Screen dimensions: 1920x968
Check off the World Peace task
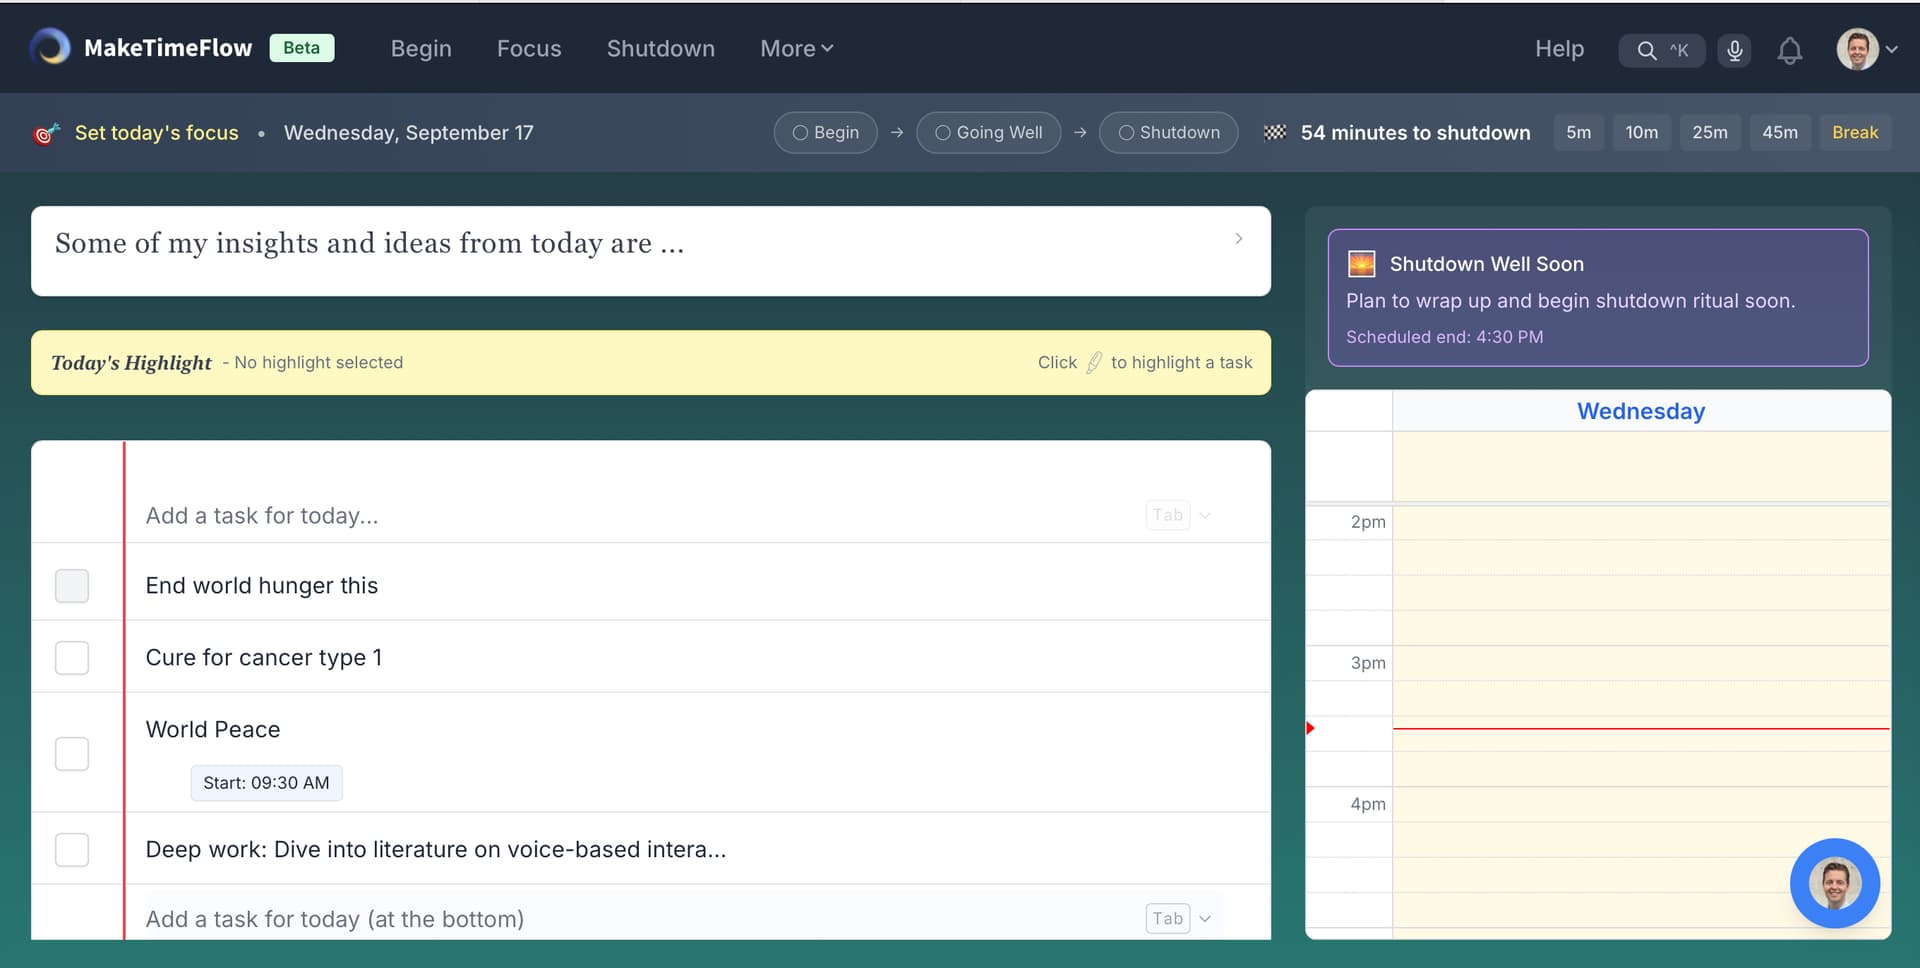(x=72, y=753)
